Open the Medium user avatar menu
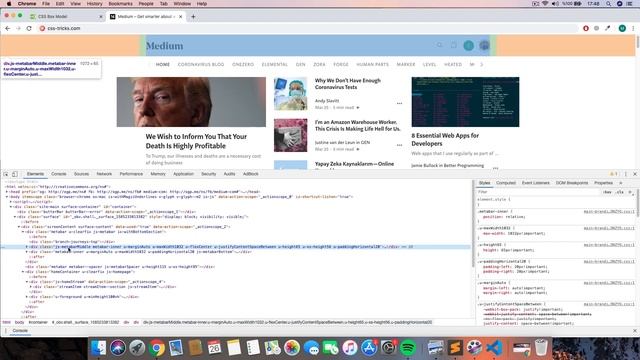Screen dimensions: 640x360 point(484,46)
